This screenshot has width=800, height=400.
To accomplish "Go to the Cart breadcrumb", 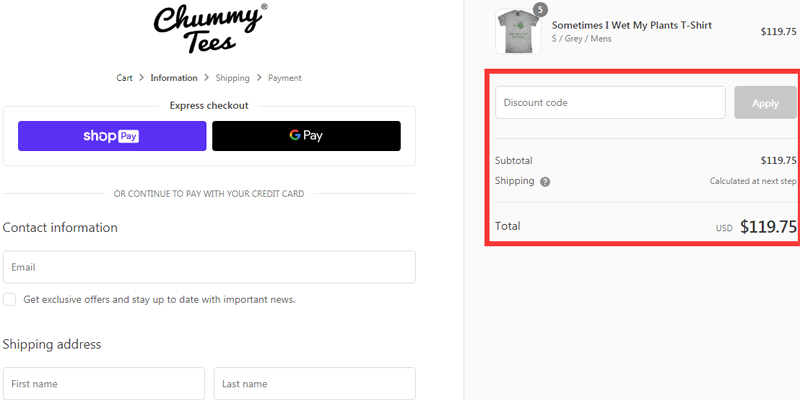I will click(x=124, y=78).
